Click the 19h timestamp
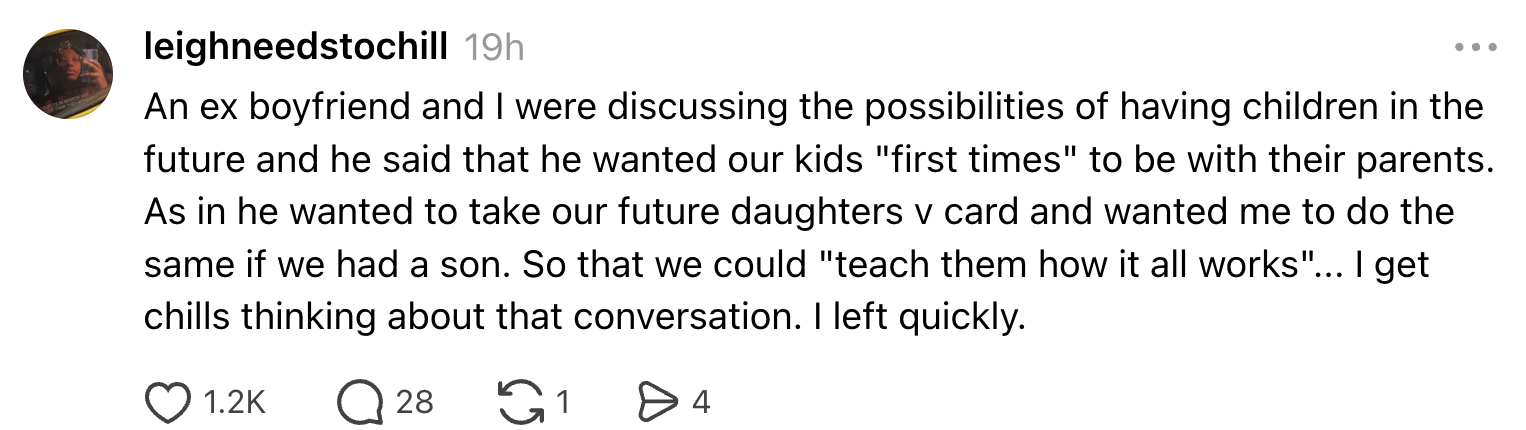 point(495,47)
